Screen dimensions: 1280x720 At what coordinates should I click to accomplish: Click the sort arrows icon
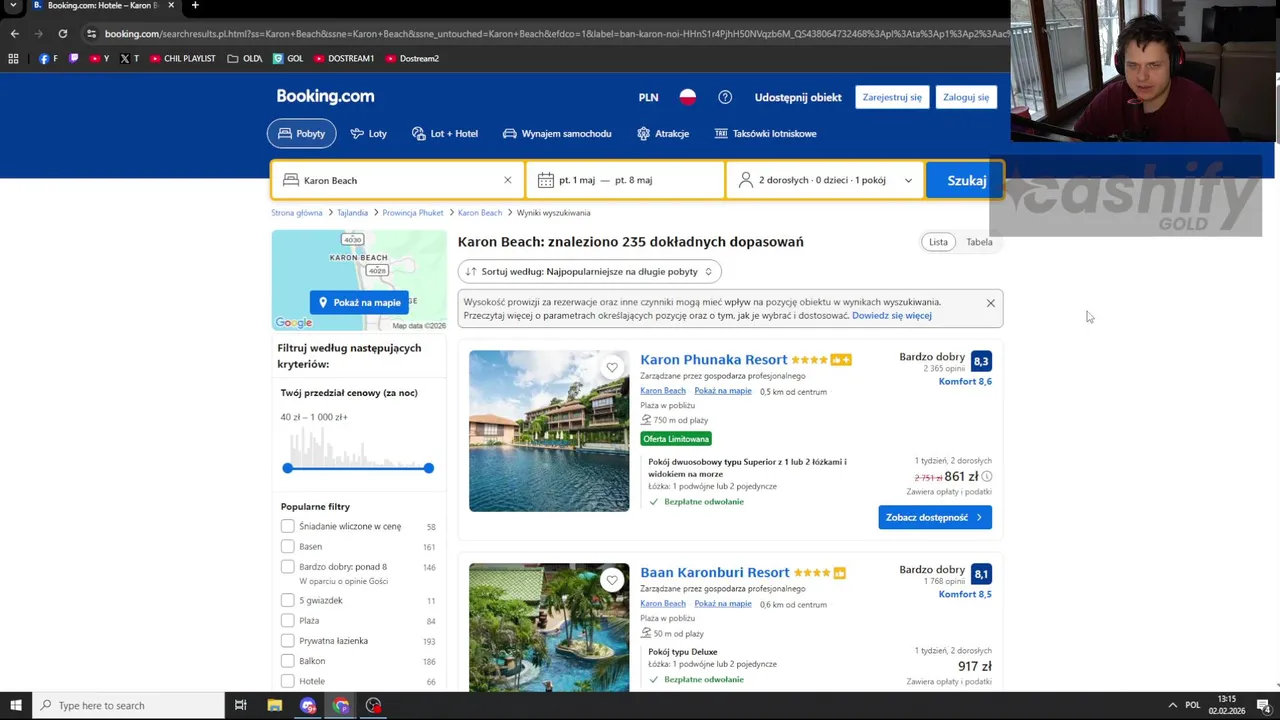pyautogui.click(x=471, y=271)
